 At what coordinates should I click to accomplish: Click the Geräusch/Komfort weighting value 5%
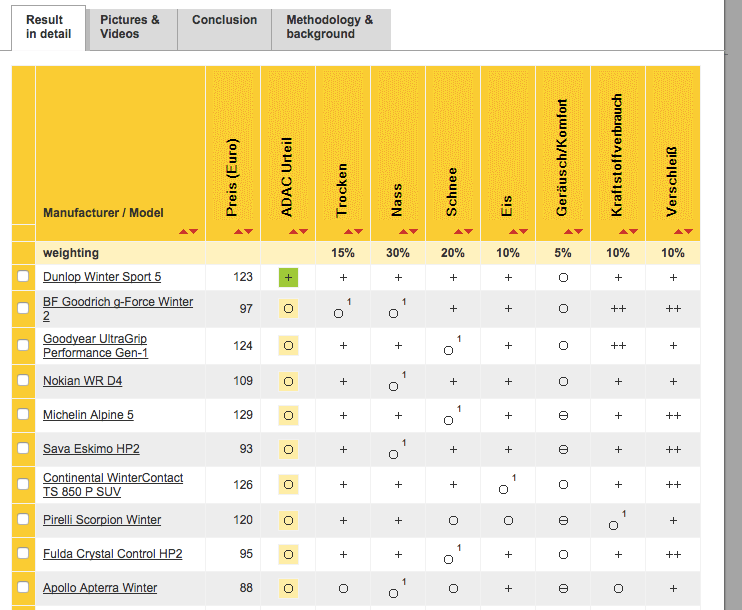point(563,253)
